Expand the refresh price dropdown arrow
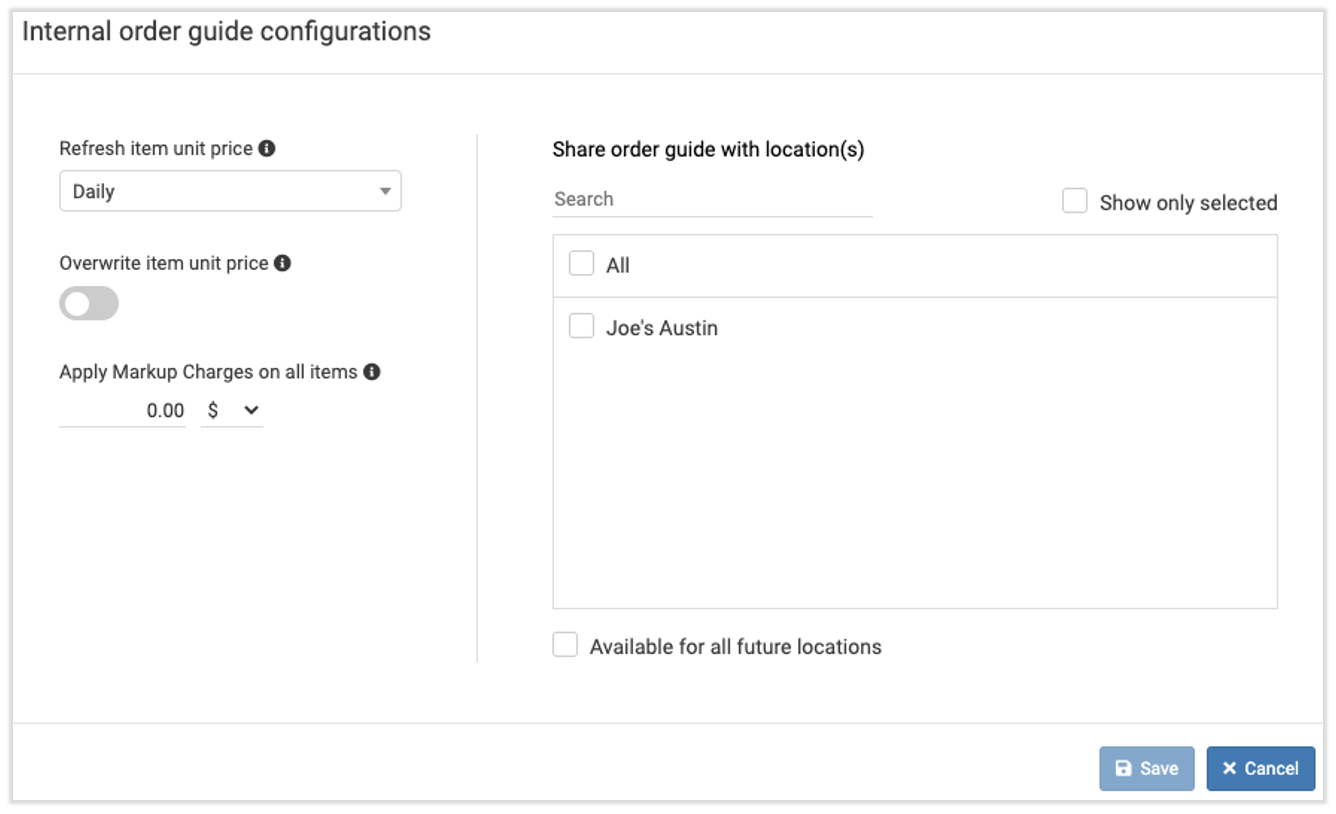This screenshot has height=814, width=1336. tap(385, 191)
